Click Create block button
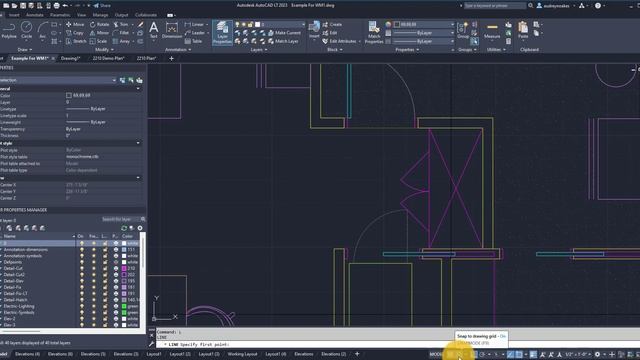Screen dimensions: 640x360 (332, 24)
